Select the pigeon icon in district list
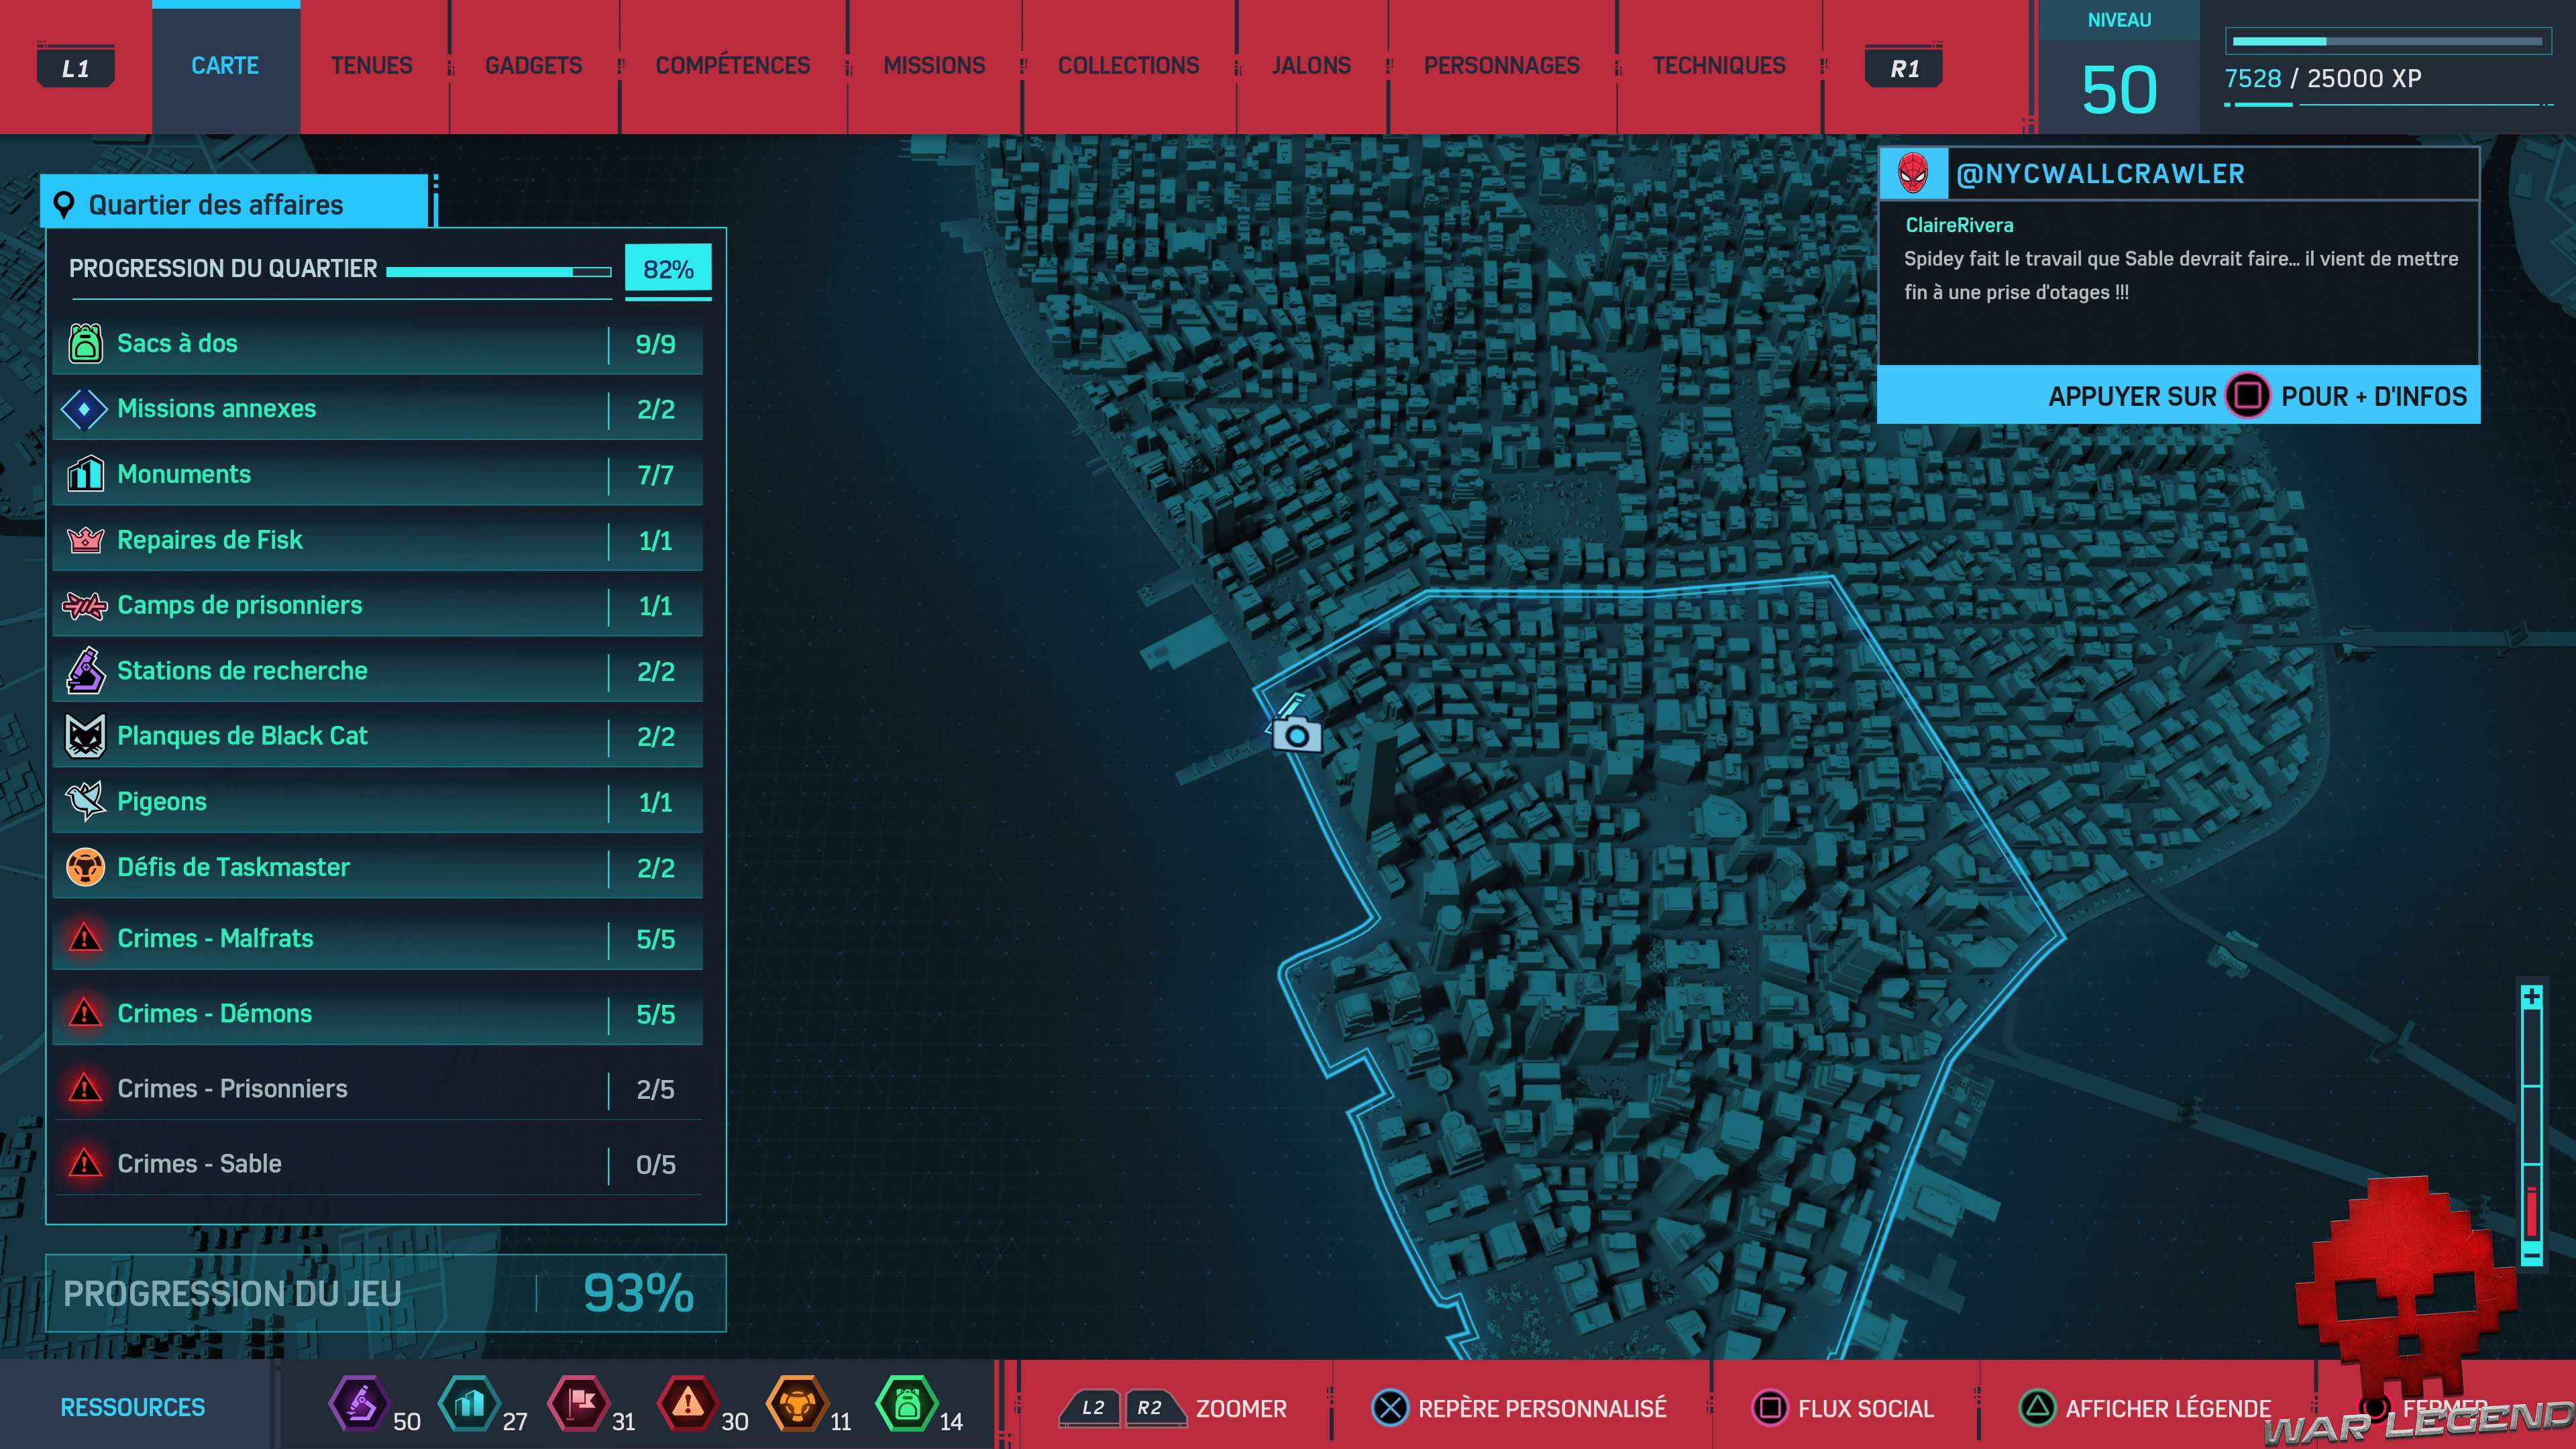Viewport: 2576px width, 1449px height. 85,801
